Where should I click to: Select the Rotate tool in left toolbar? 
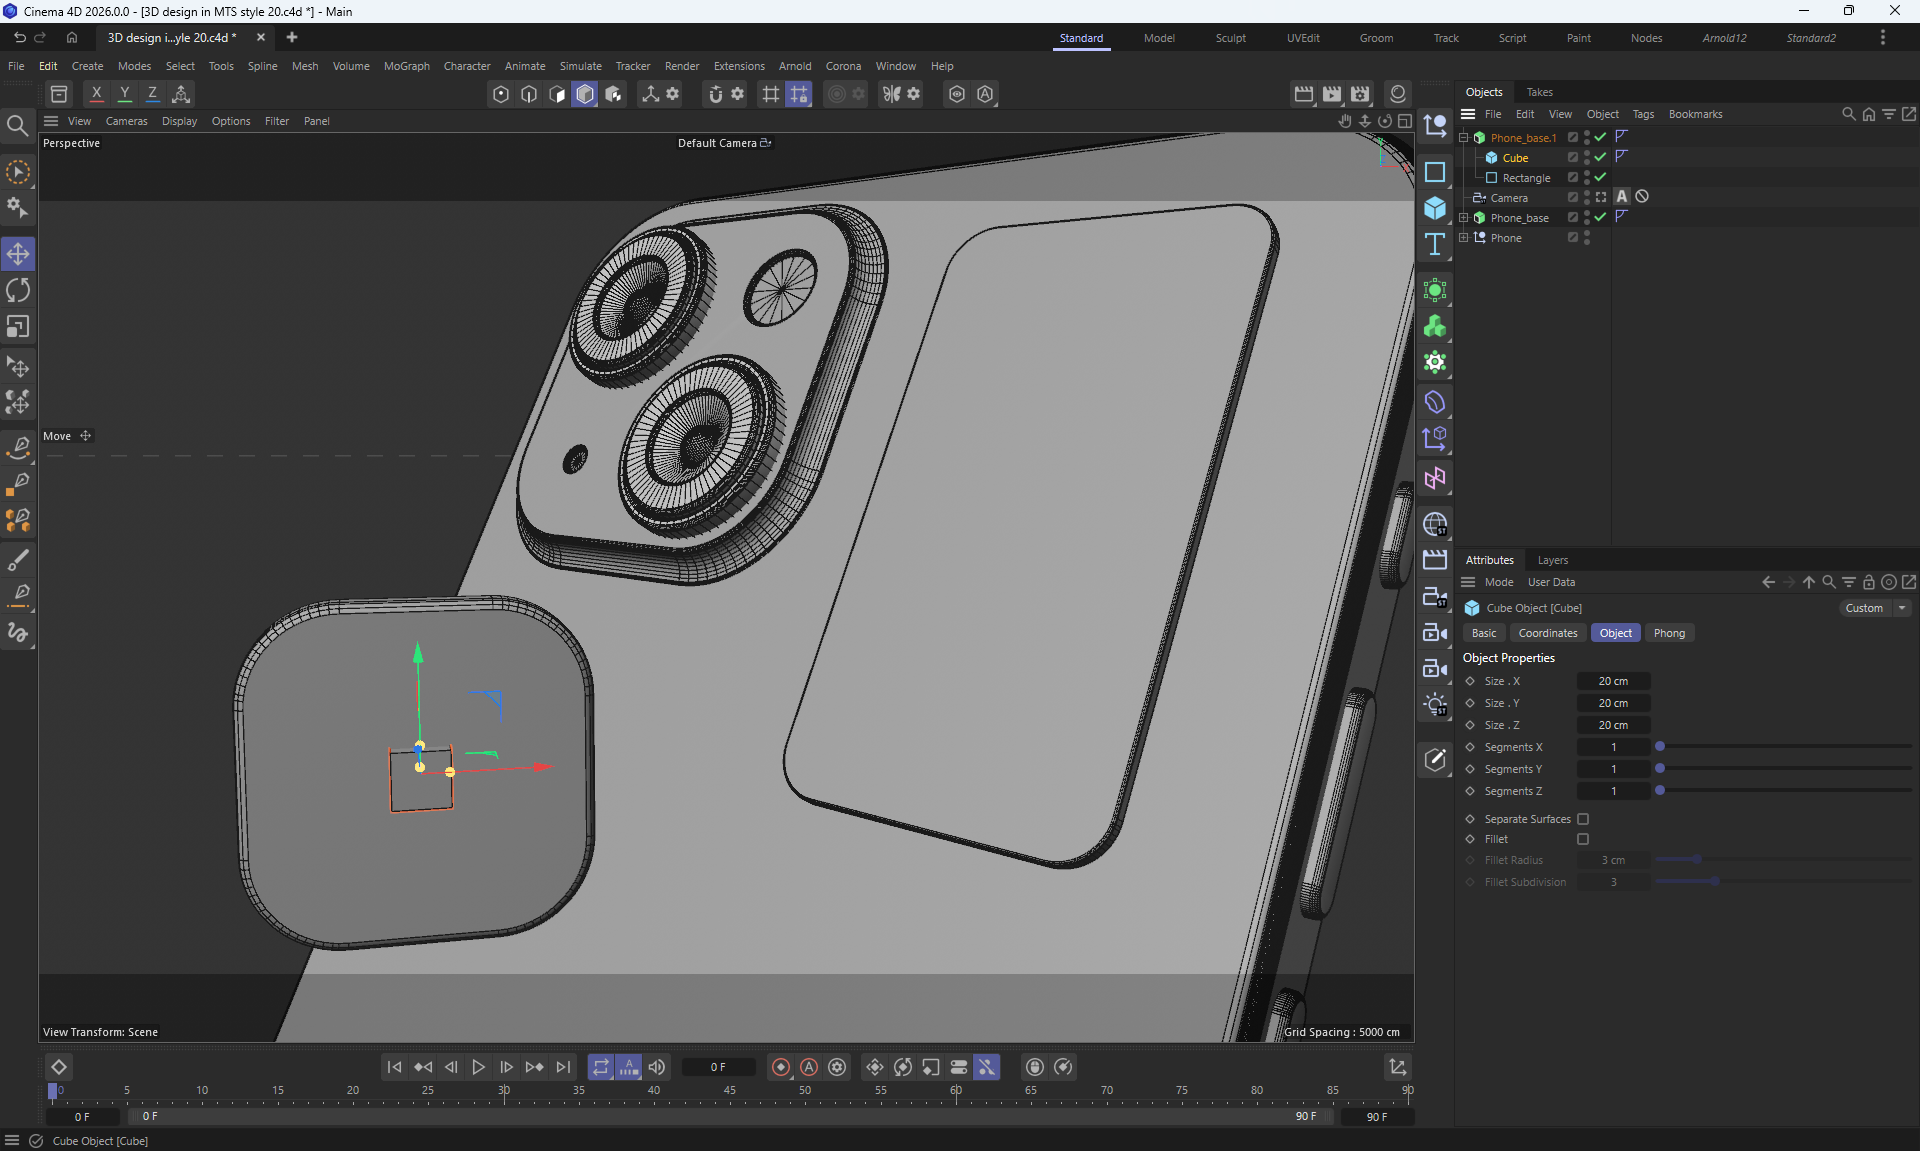click(18, 290)
